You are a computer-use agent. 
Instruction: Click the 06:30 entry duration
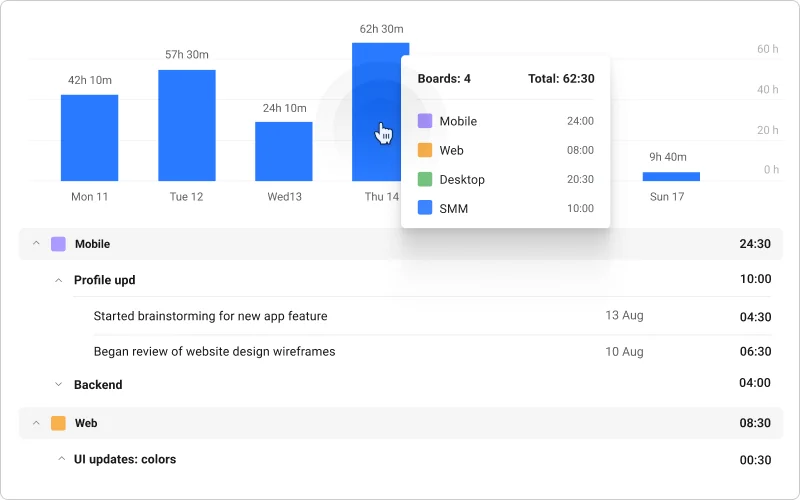point(756,352)
